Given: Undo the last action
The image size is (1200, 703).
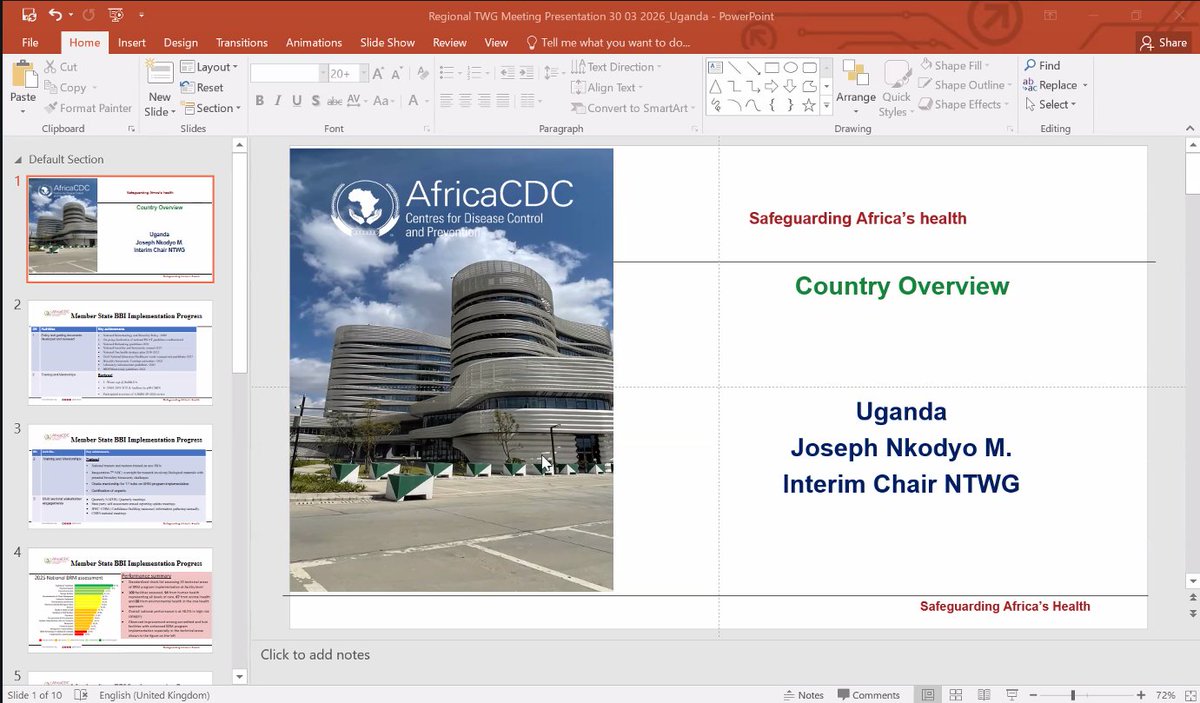Looking at the screenshot, I should click(55, 14).
